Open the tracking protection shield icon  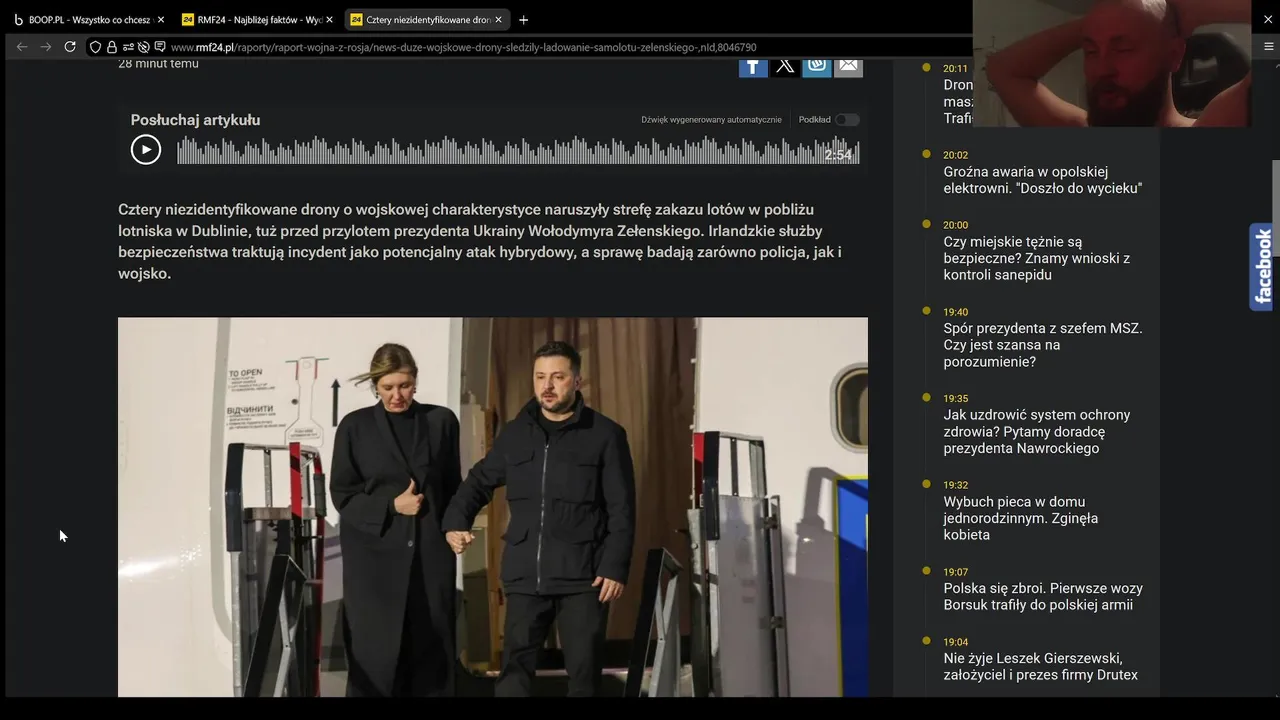pos(95,47)
